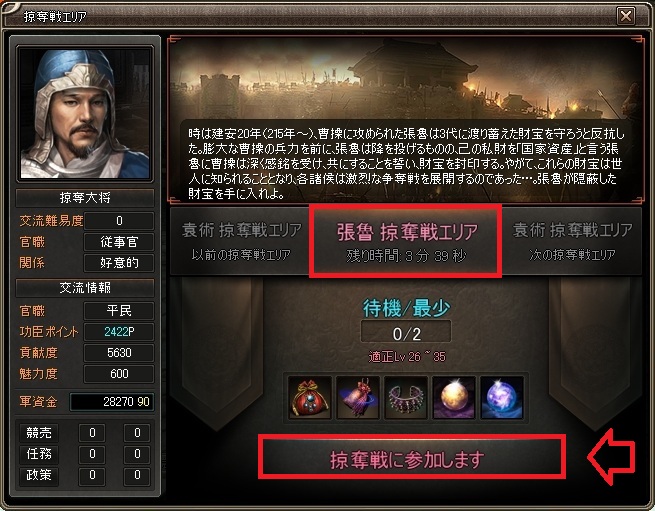This screenshot has width=655, height=511.
Task: Select the purple tassel charm reward icon
Action: point(358,397)
